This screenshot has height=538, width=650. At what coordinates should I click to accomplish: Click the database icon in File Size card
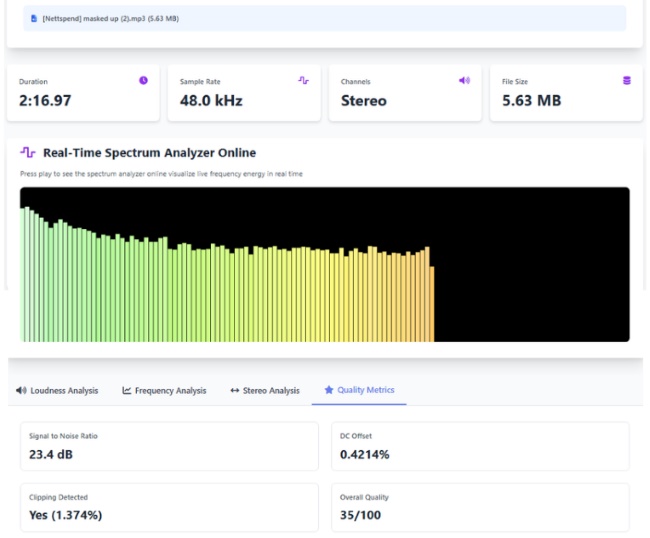[627, 81]
